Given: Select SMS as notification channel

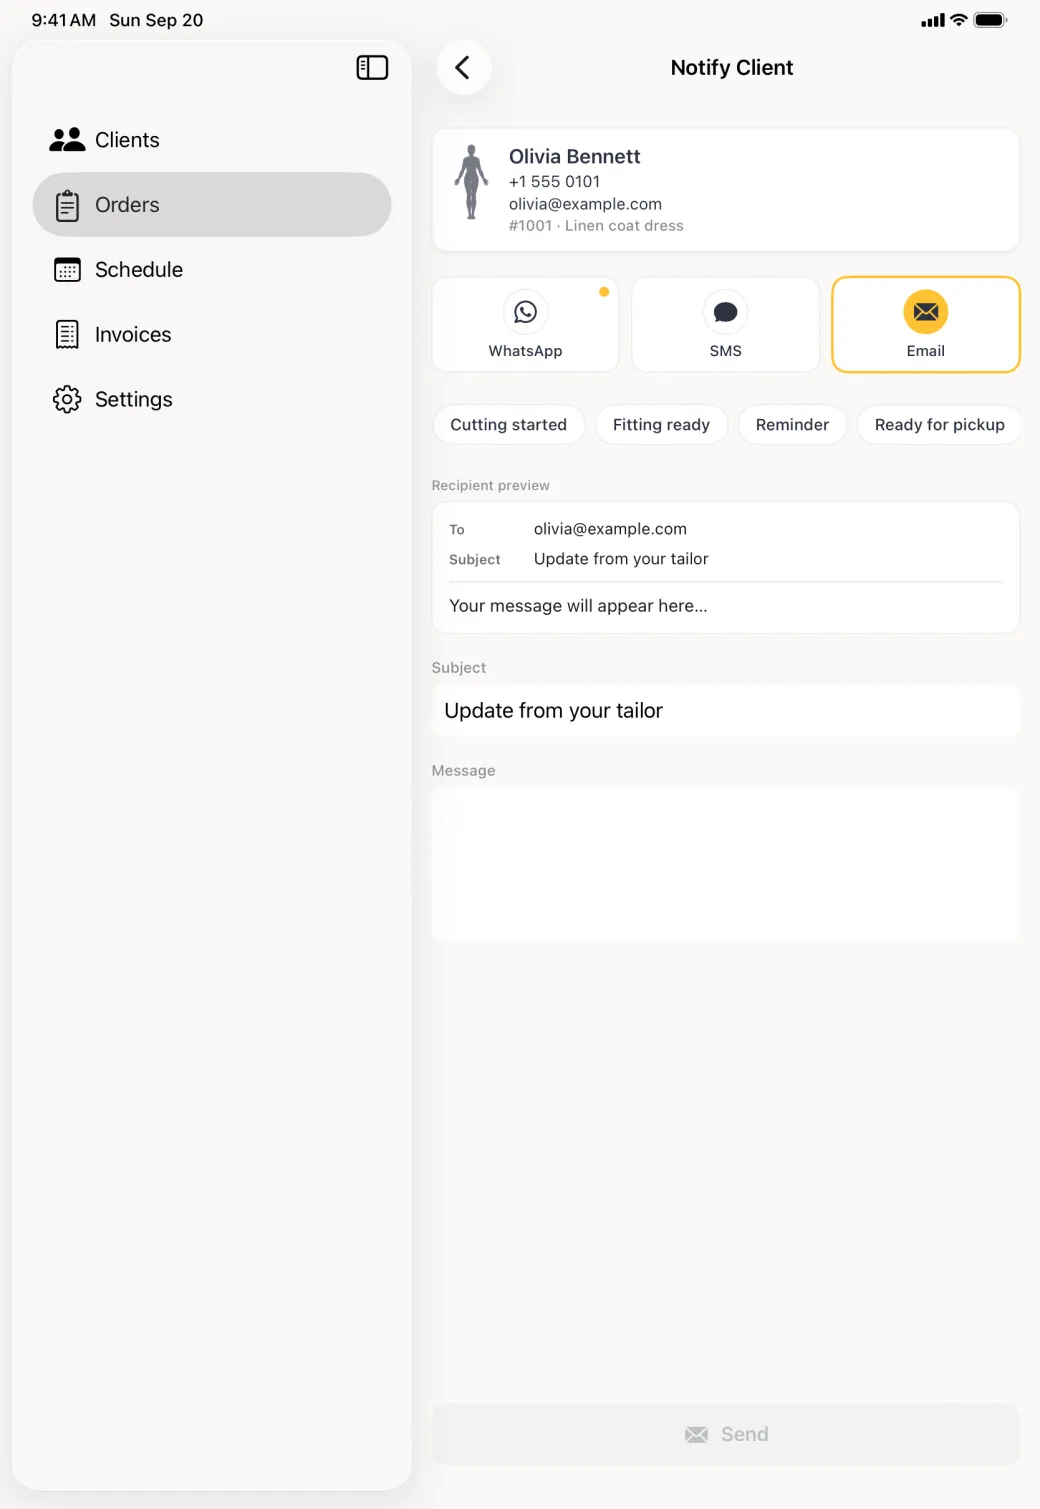Looking at the screenshot, I should click(x=726, y=325).
